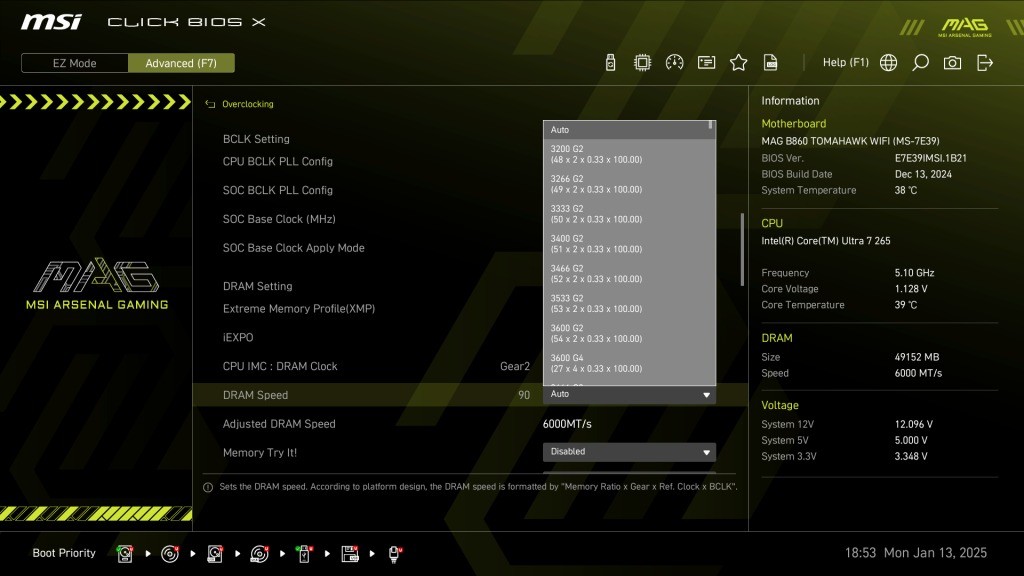Pick the 3200 G2 speed entry
This screenshot has width=1024, height=576.
[x=627, y=154]
